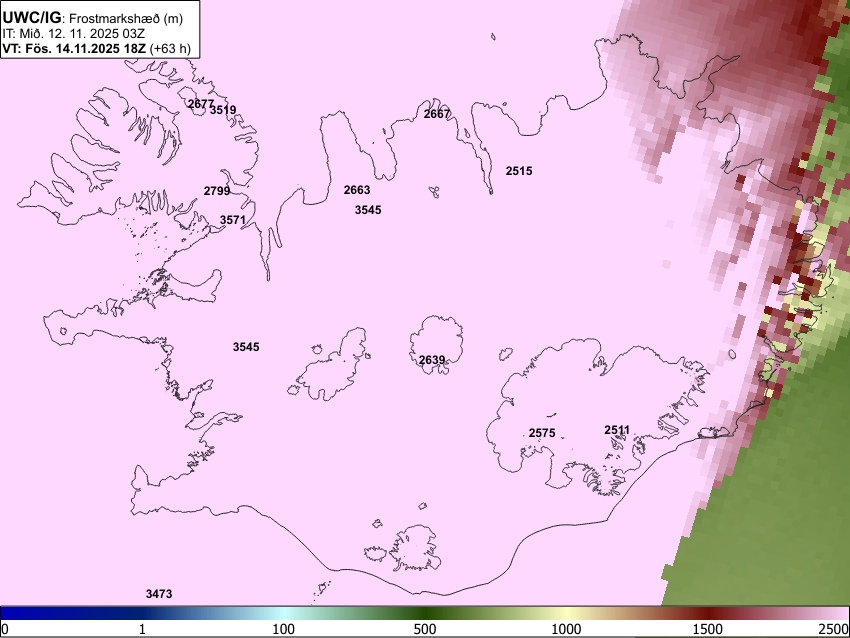The height and width of the screenshot is (638, 850).
Task: Click the 2575 value on Vatnajökull
Action: (542, 433)
